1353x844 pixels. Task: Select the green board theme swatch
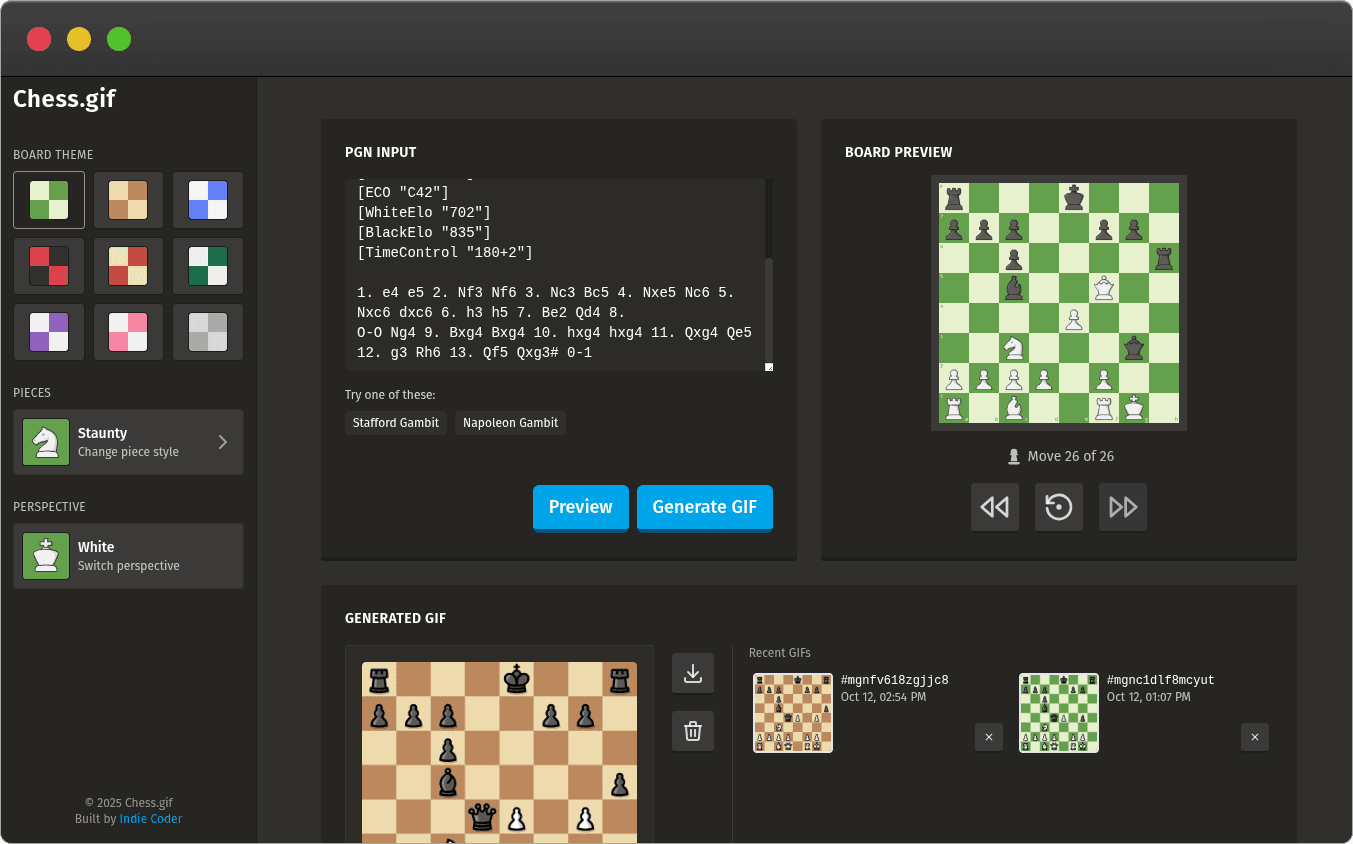coord(48,200)
